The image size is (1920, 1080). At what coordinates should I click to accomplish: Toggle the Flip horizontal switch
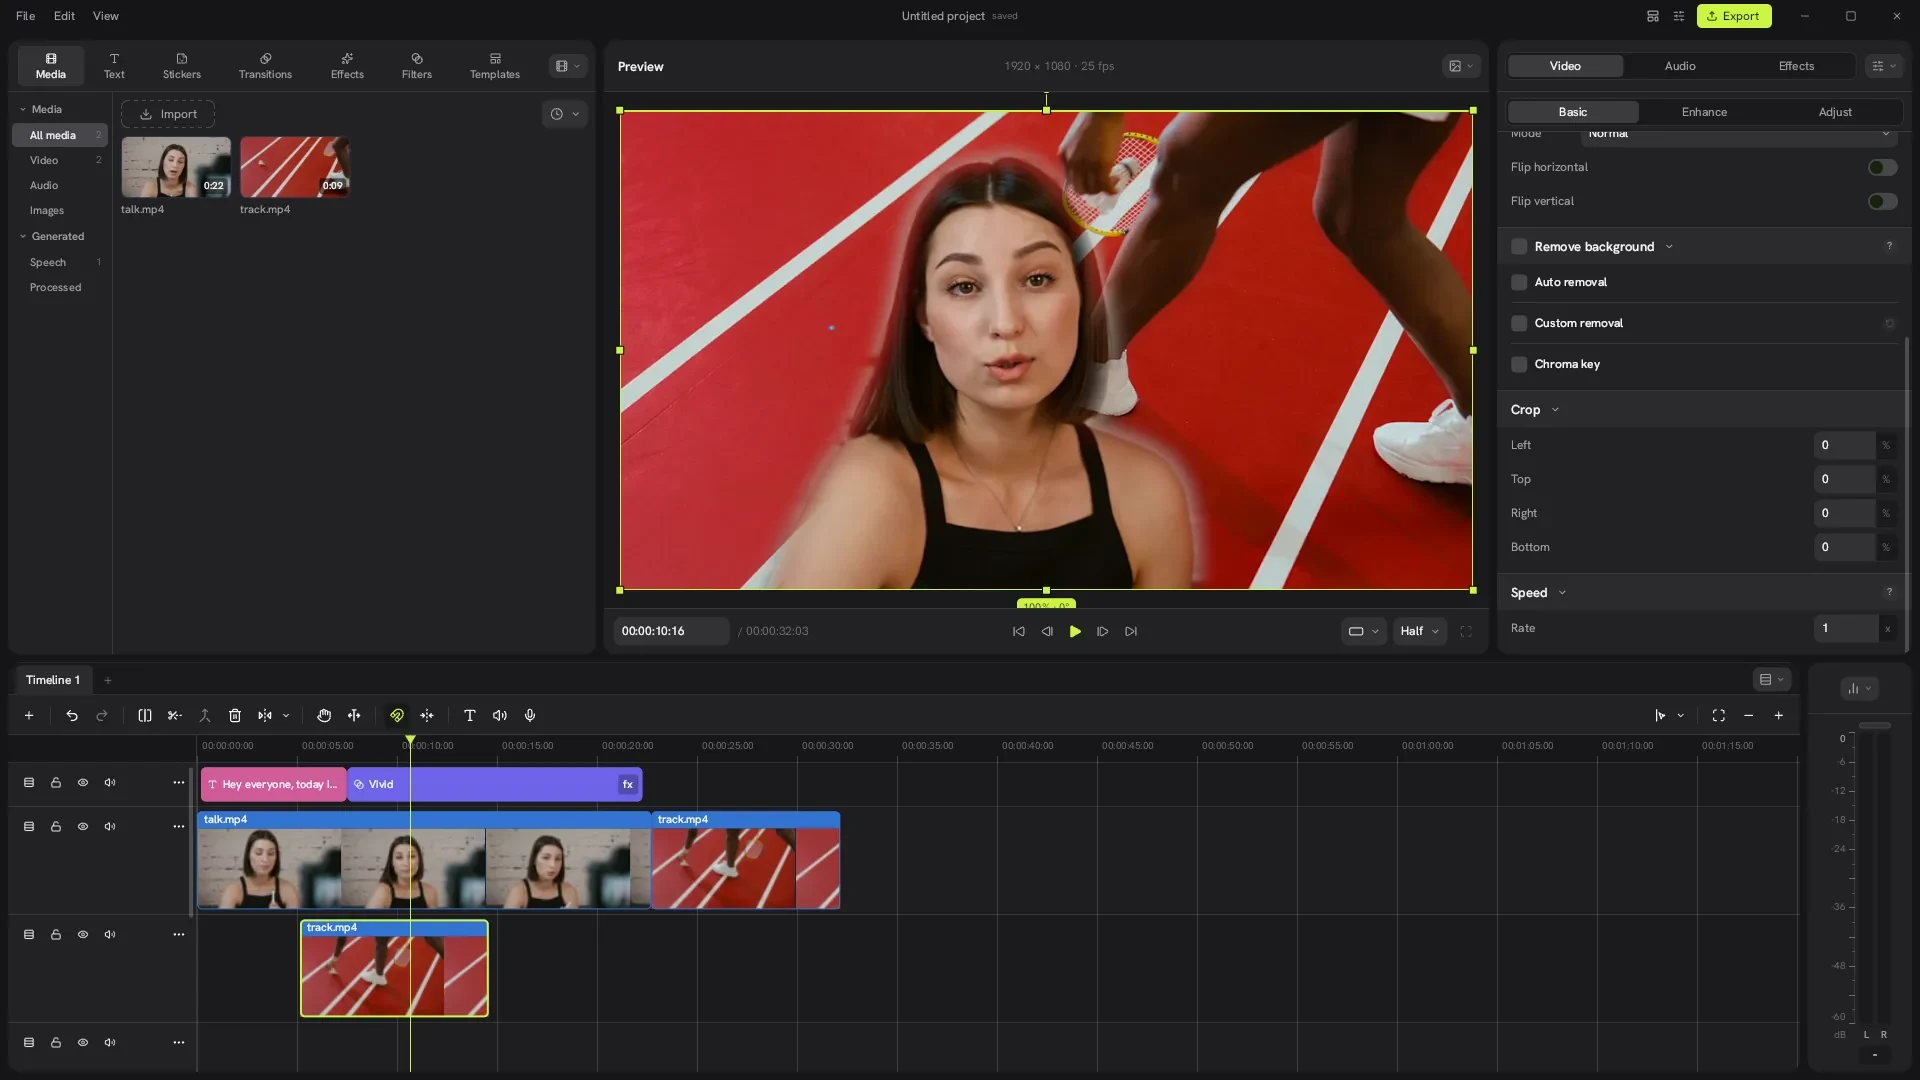[x=1882, y=168]
